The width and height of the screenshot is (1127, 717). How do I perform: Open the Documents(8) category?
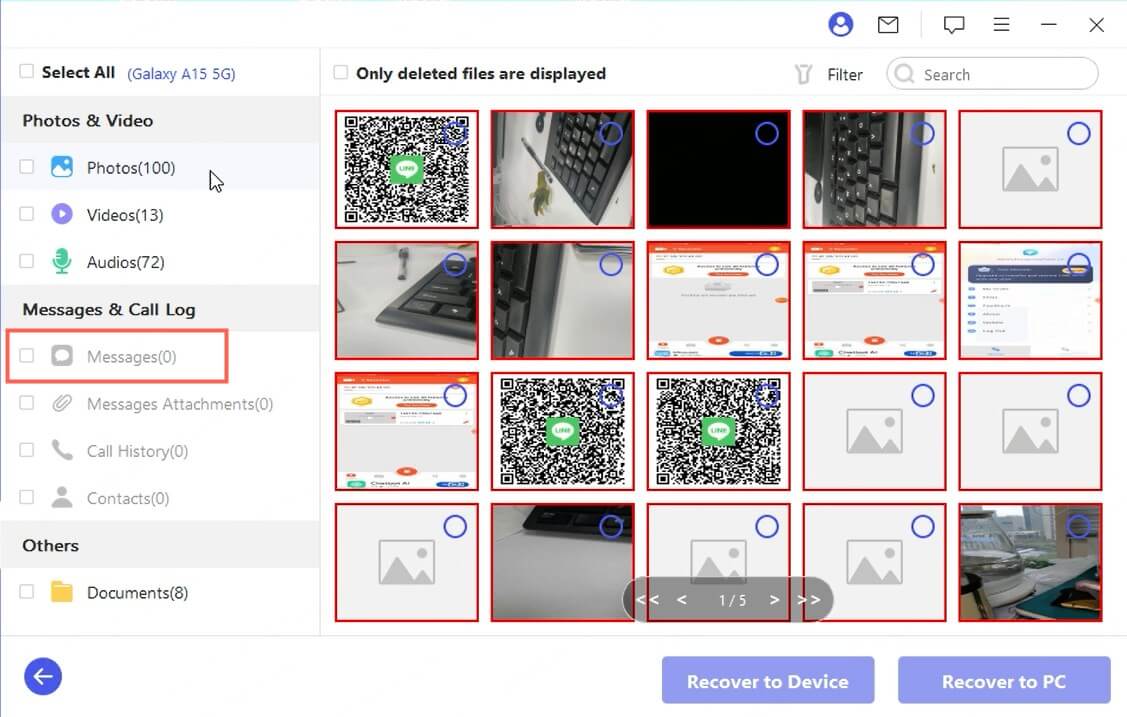point(160,592)
